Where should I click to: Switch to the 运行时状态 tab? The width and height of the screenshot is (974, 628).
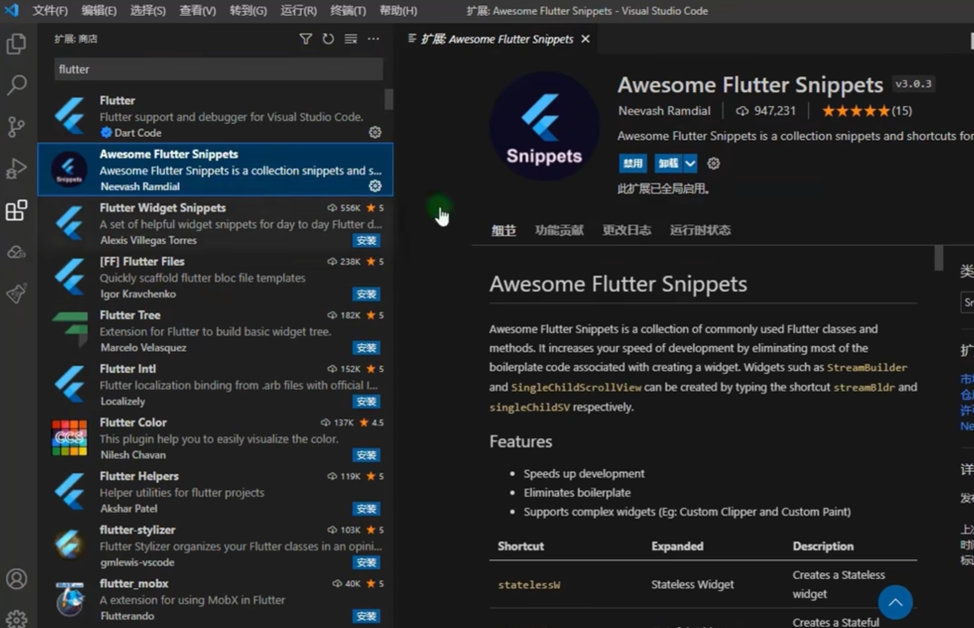click(700, 230)
